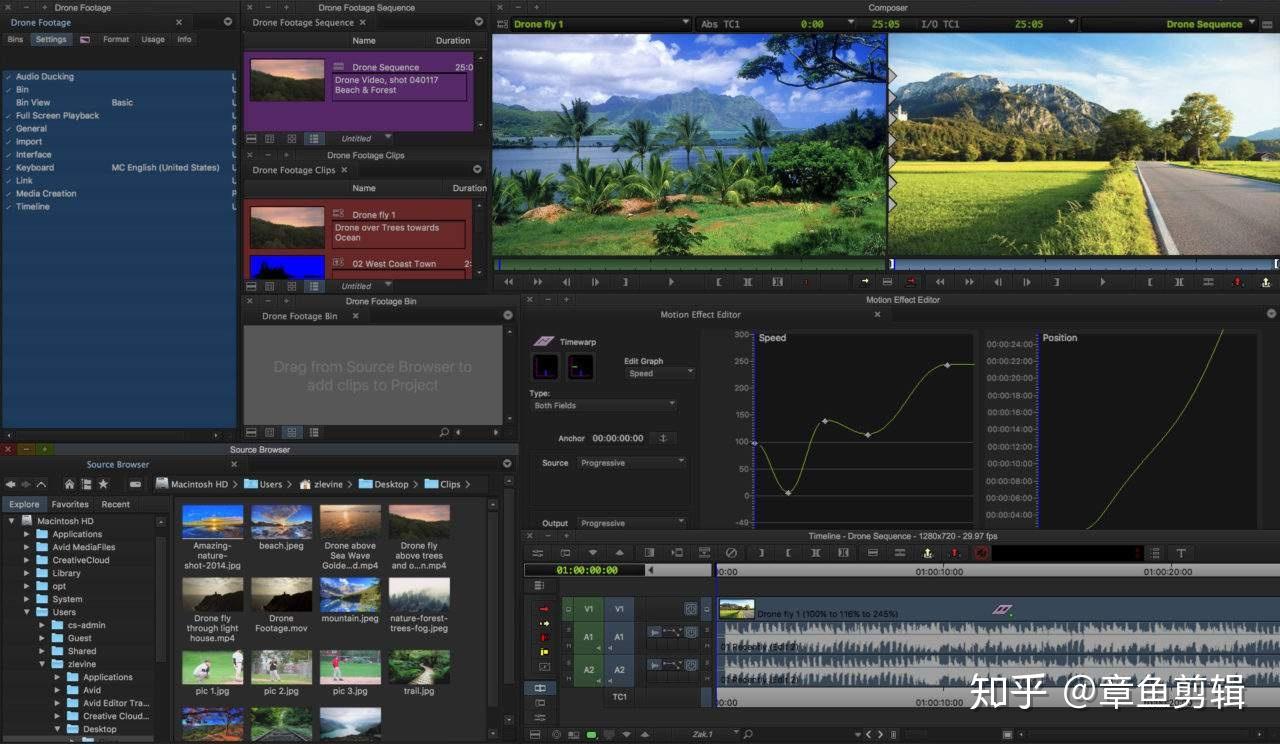Open the Format tab in project window

pos(116,40)
